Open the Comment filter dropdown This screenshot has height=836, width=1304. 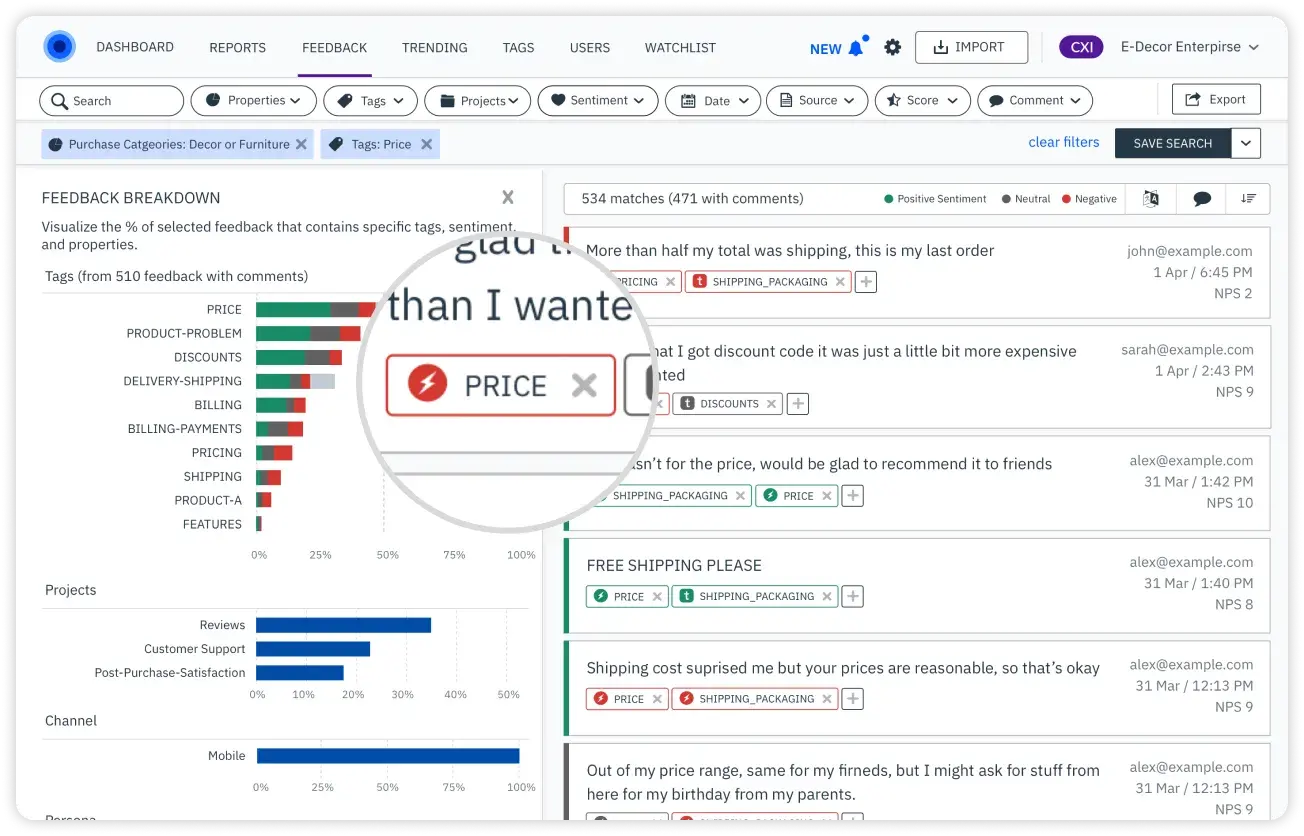click(1035, 101)
